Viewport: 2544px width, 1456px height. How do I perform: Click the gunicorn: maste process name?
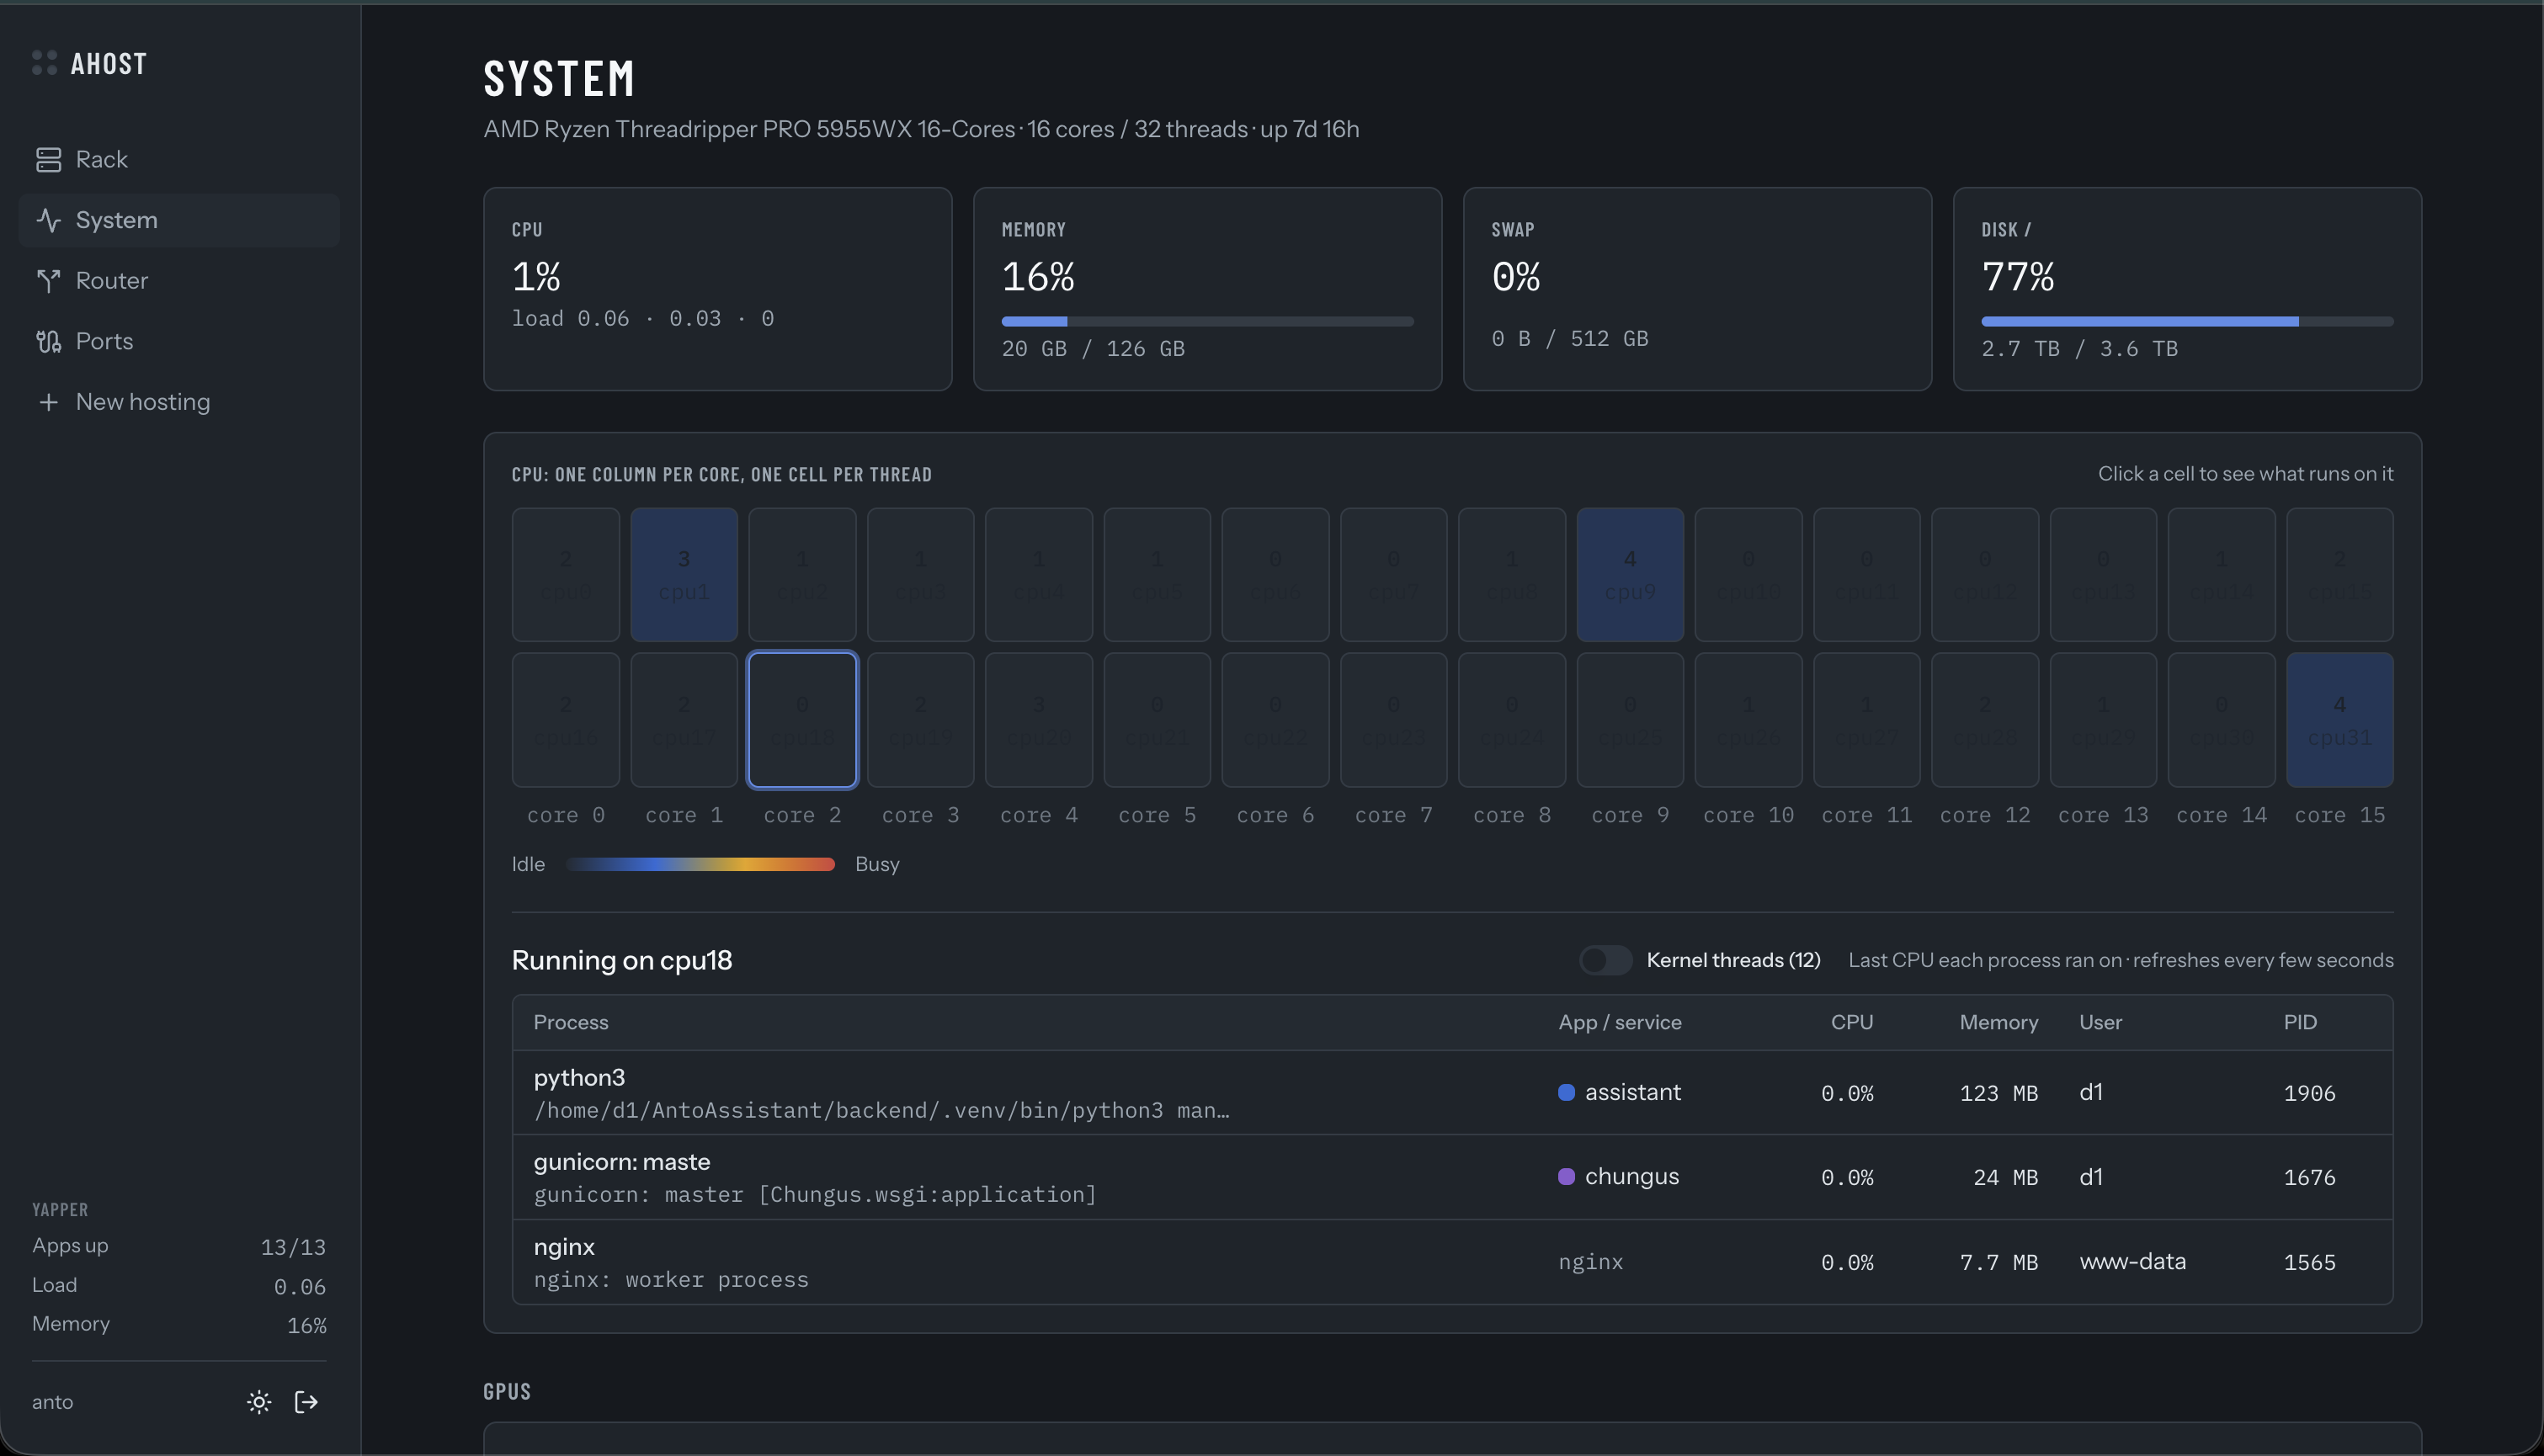pos(622,1162)
